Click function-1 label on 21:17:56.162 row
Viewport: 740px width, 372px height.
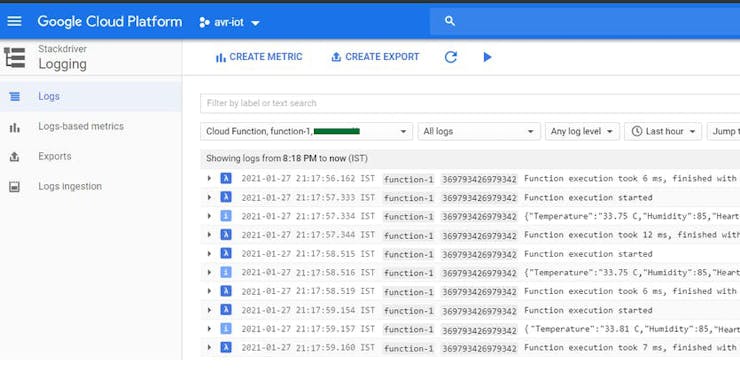[408, 179]
